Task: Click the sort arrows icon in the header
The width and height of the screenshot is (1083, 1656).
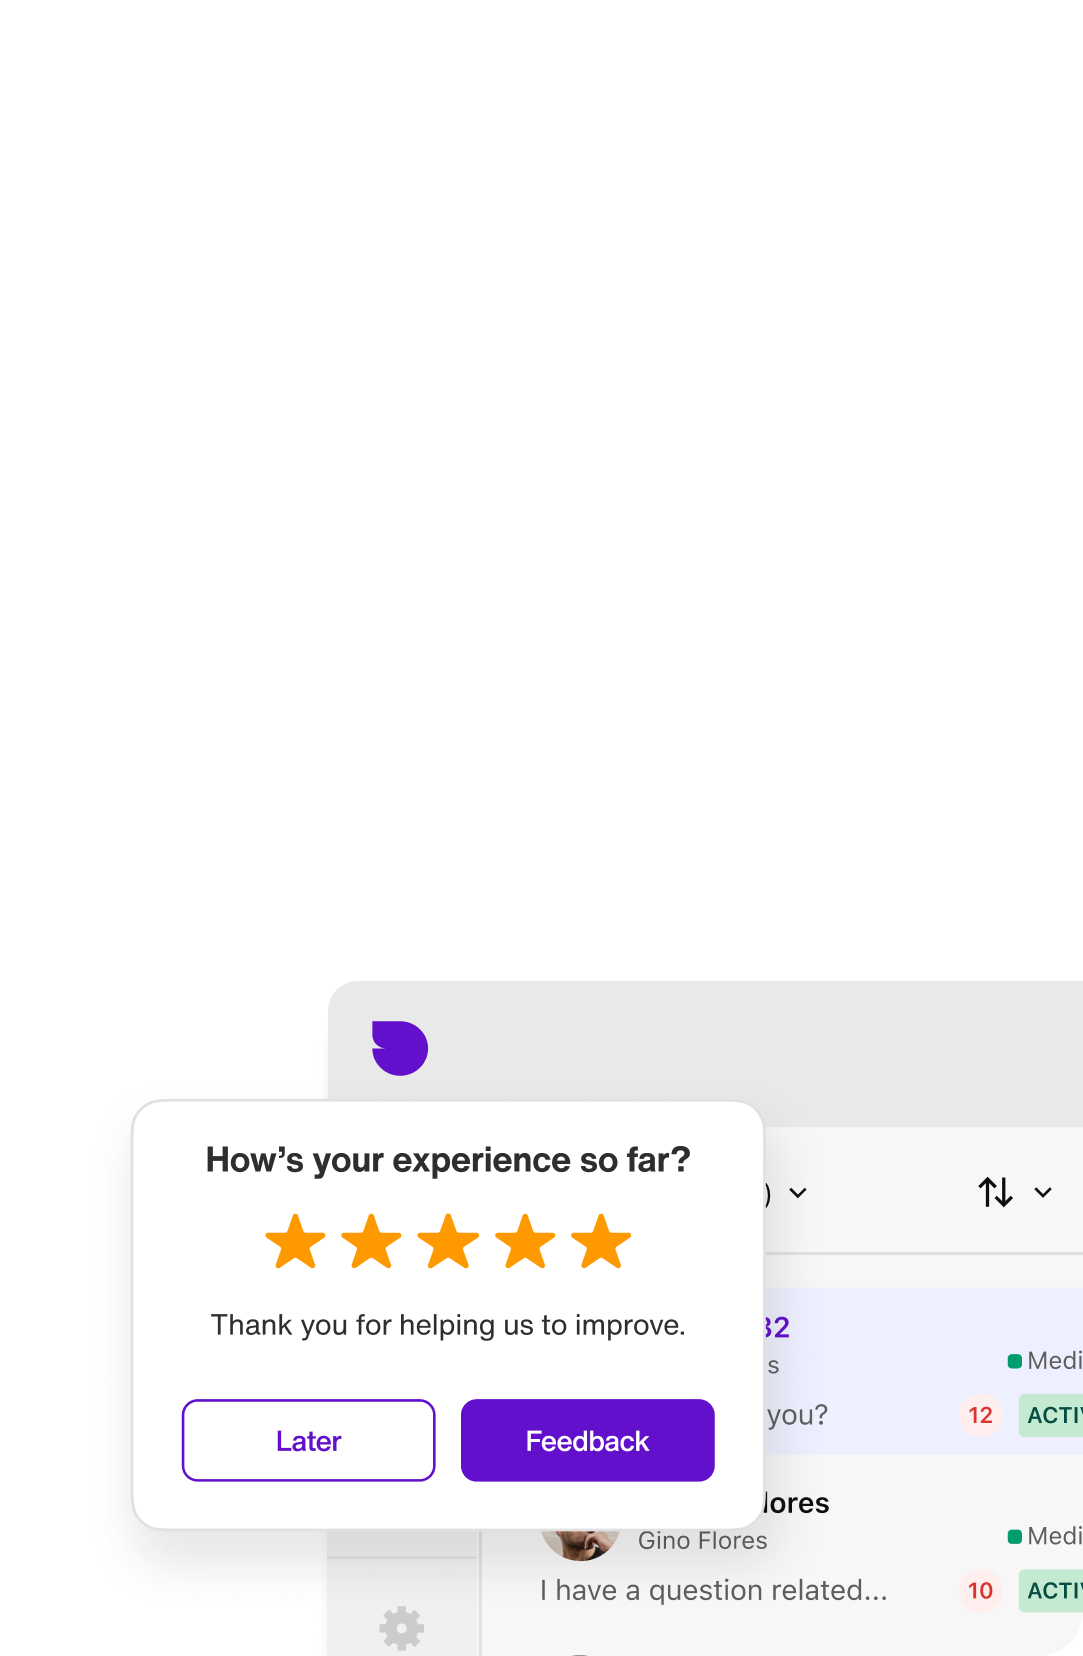Action: [994, 1191]
